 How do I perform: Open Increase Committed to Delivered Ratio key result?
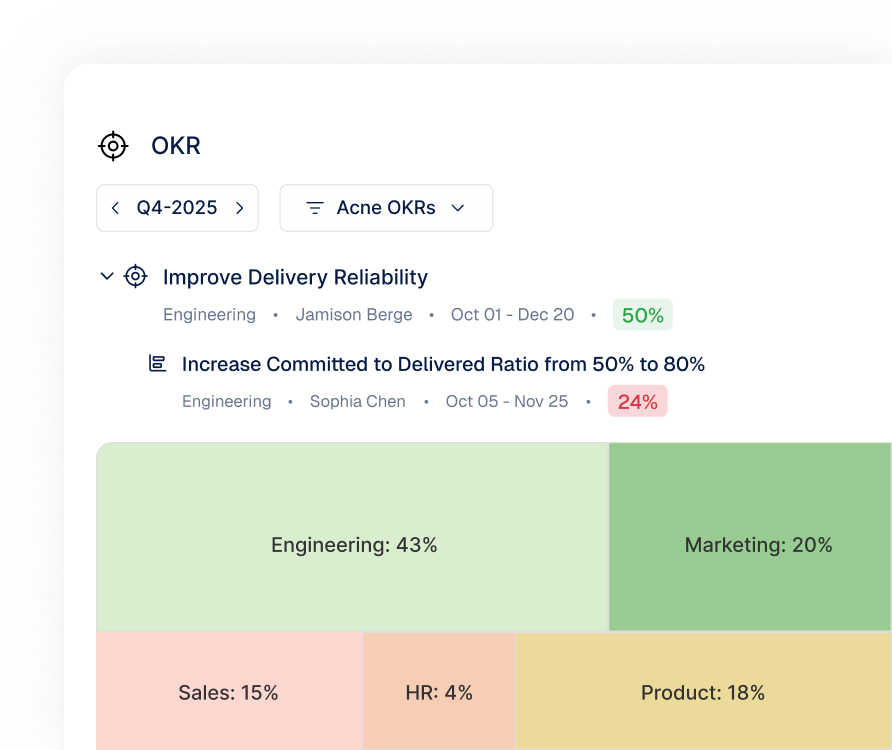443,364
